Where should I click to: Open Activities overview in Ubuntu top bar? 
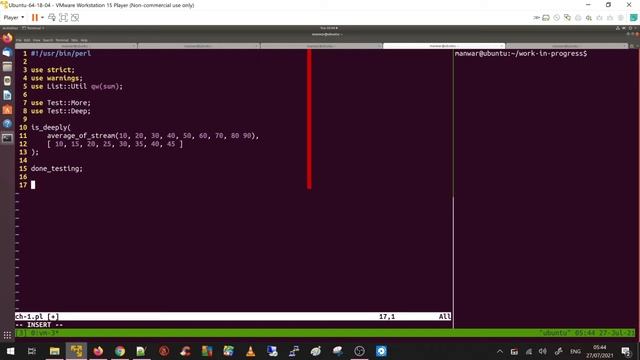pos(10,28)
